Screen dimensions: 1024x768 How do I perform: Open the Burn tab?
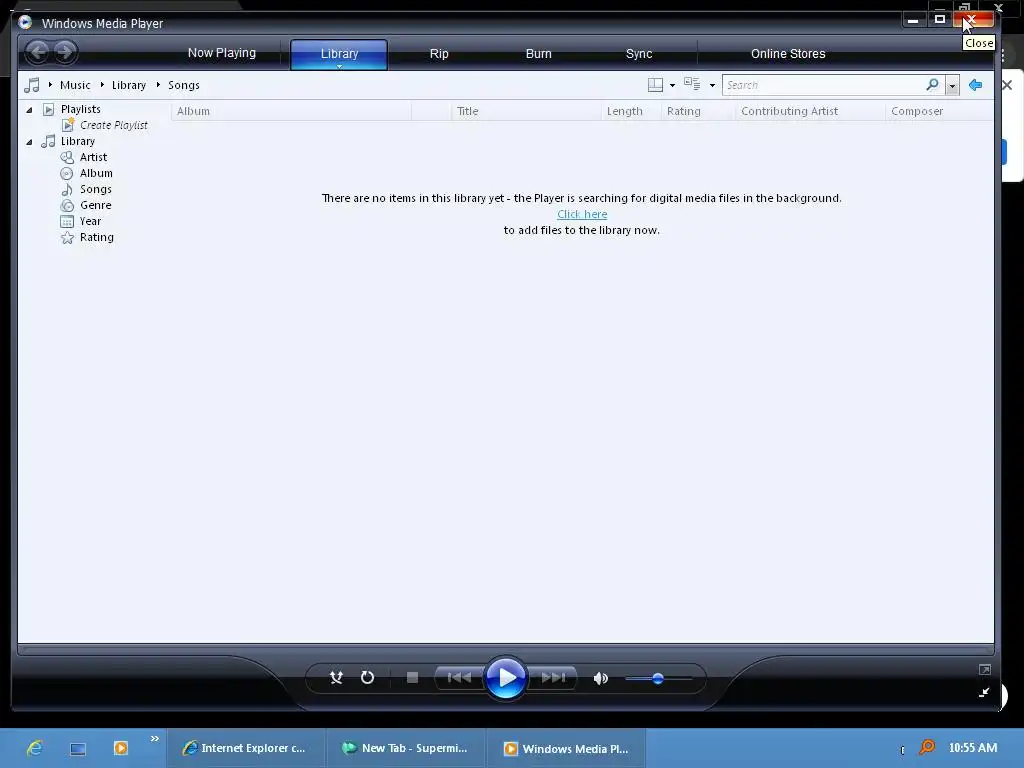click(x=539, y=54)
